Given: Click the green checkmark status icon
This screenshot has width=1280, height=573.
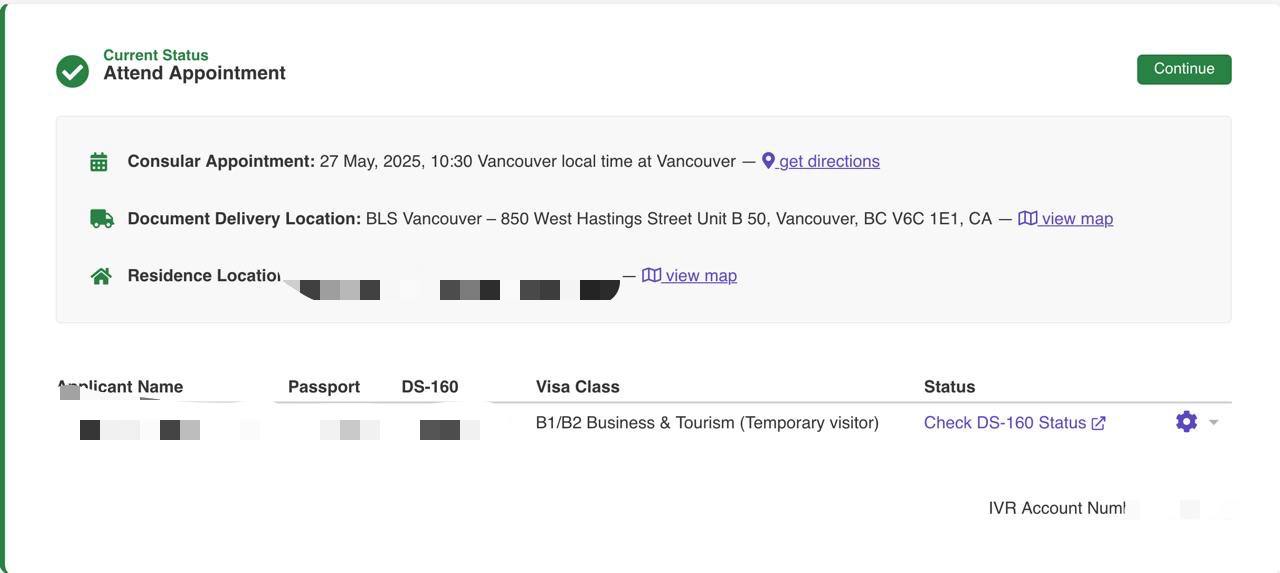Looking at the screenshot, I should pyautogui.click(x=72, y=71).
